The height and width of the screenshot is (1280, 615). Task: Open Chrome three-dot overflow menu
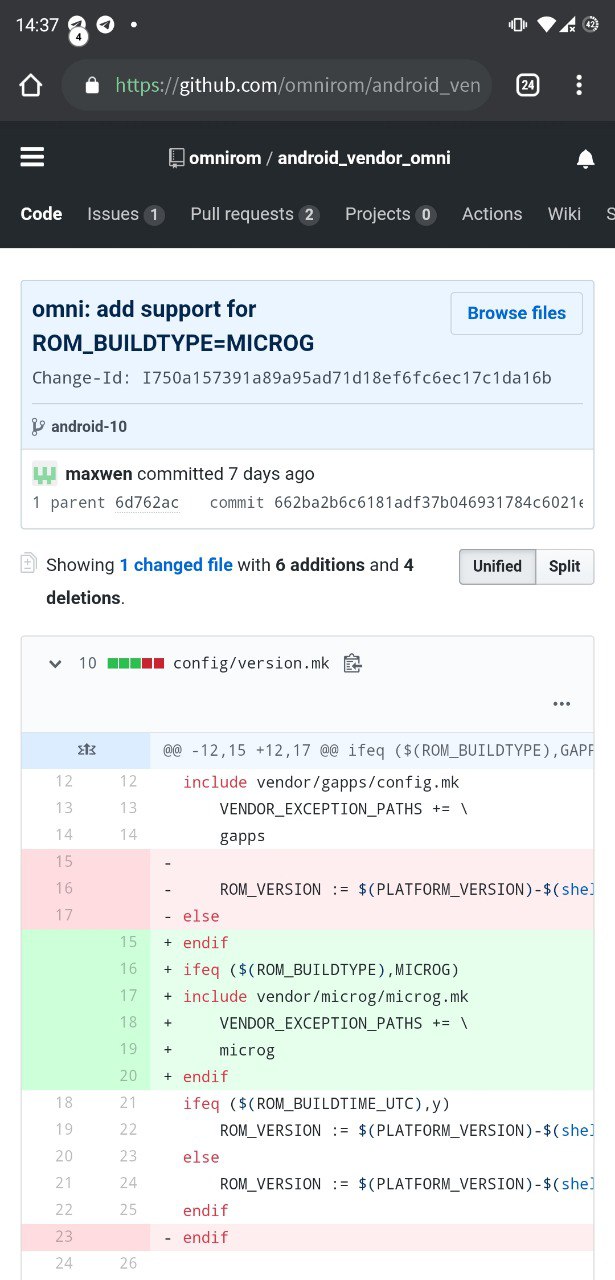pos(579,85)
